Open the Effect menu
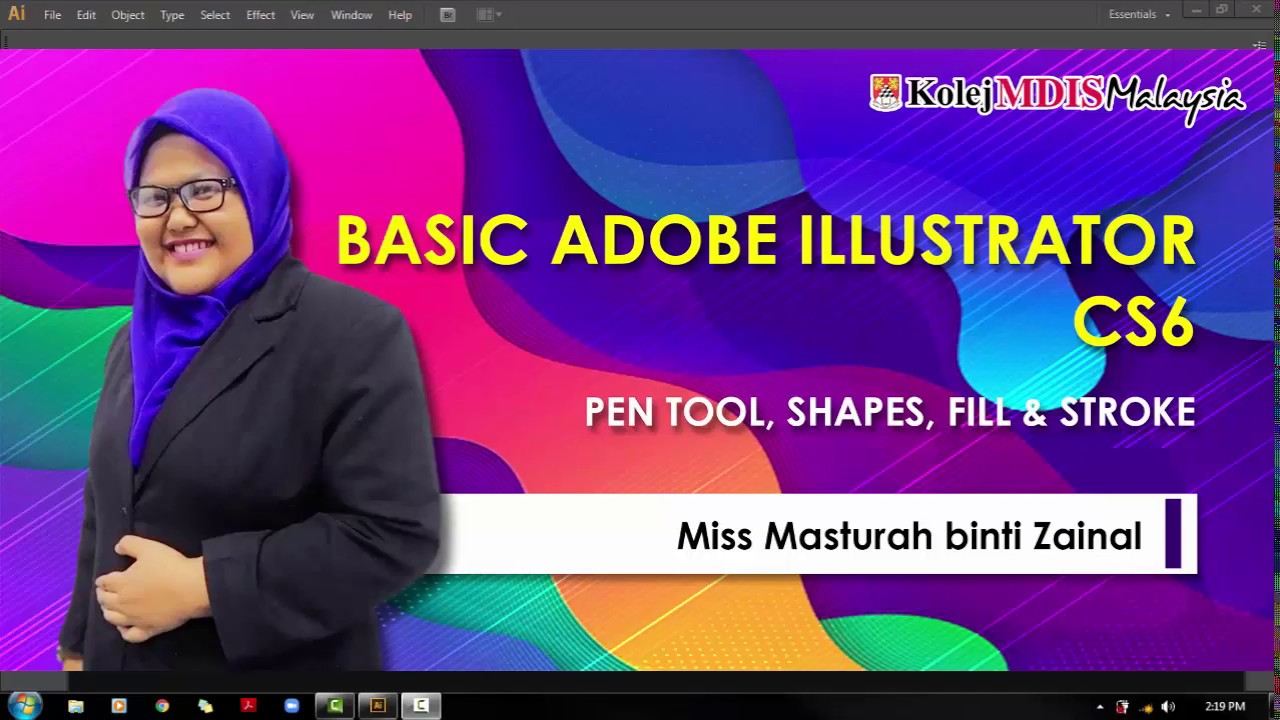Screen dimensions: 1280x720 (x=261, y=15)
